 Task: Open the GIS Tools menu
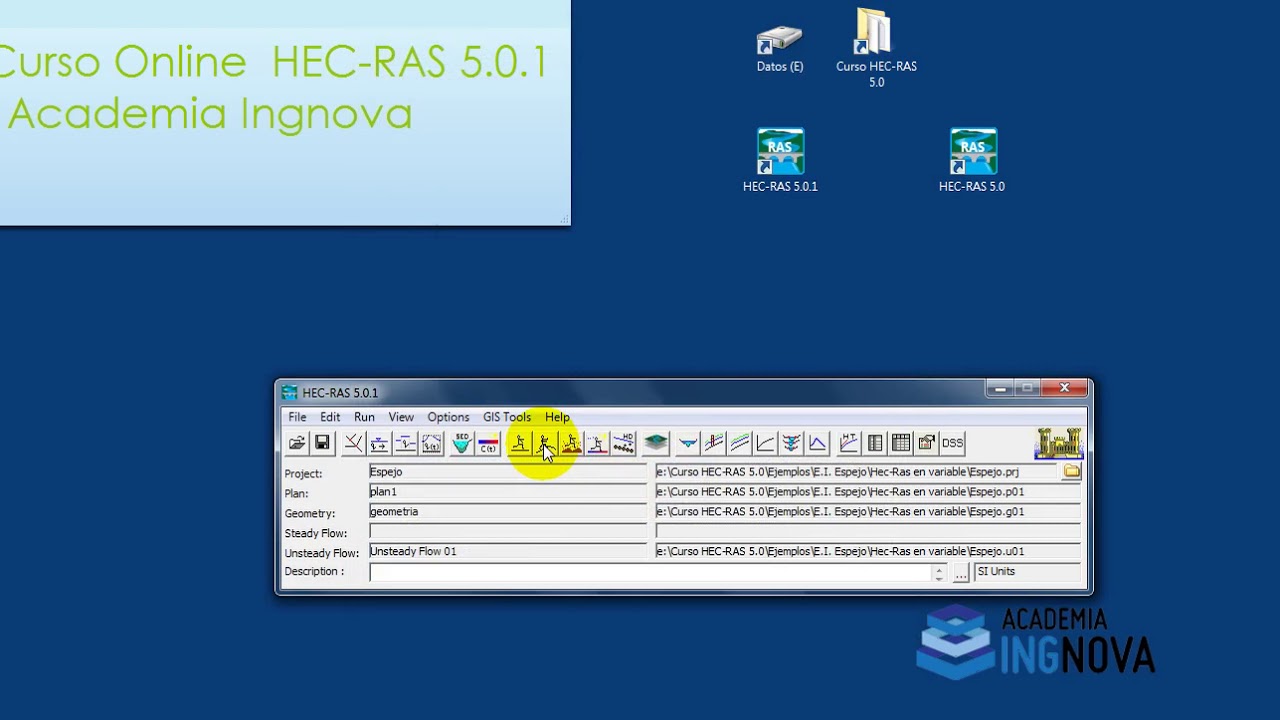coord(507,417)
